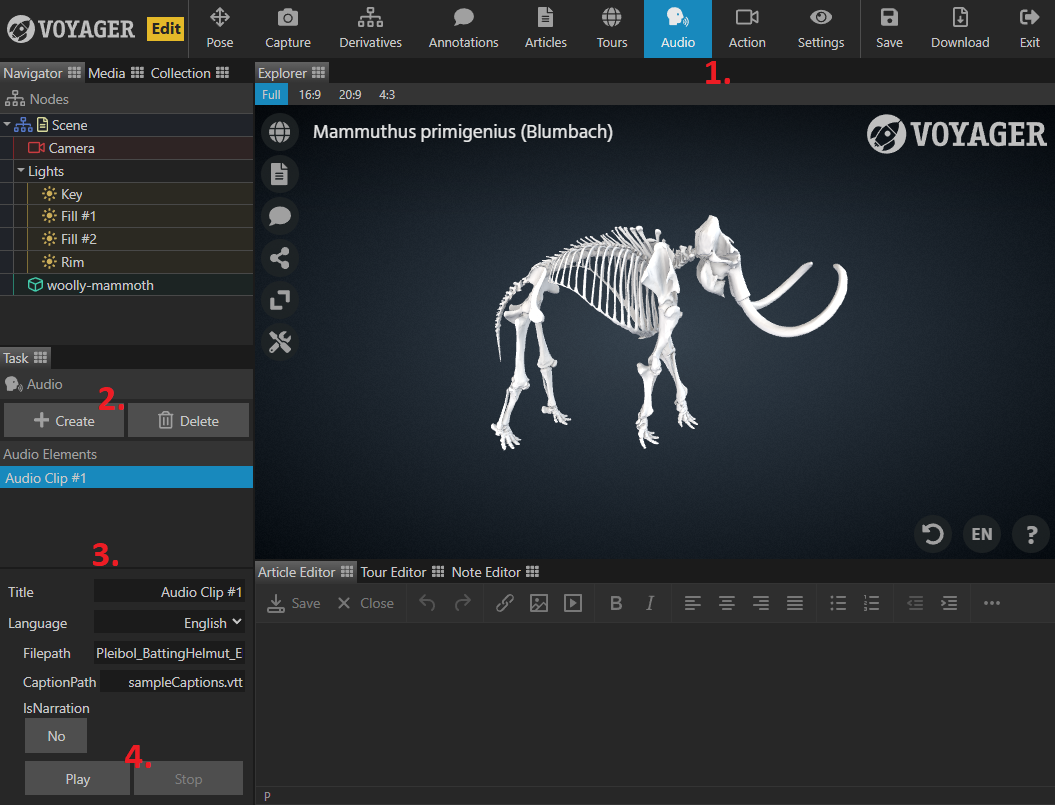Collapse the Scene tree node

8,125
